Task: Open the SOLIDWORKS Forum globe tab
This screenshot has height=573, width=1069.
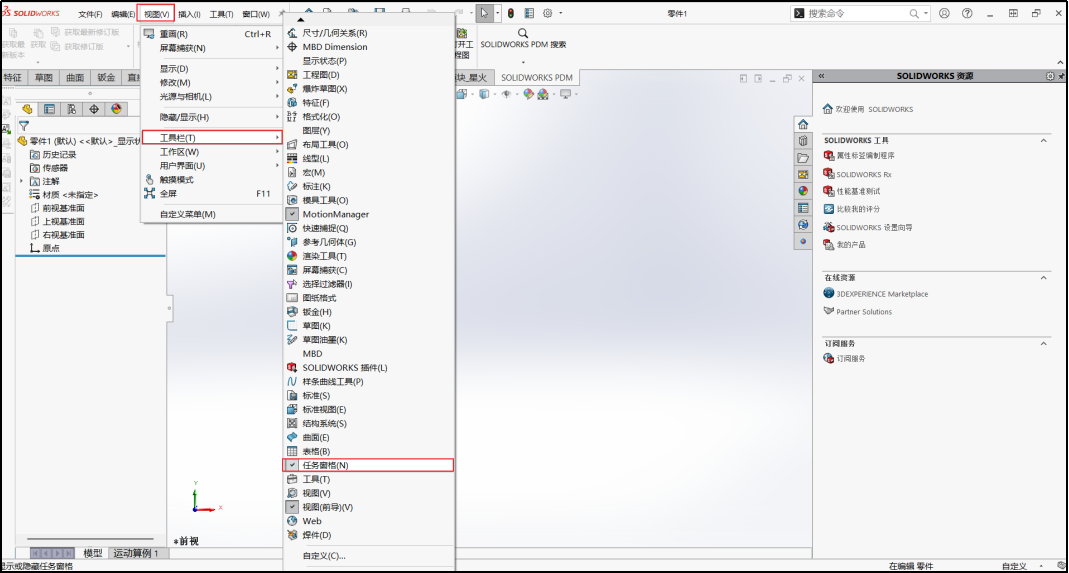Action: (803, 224)
